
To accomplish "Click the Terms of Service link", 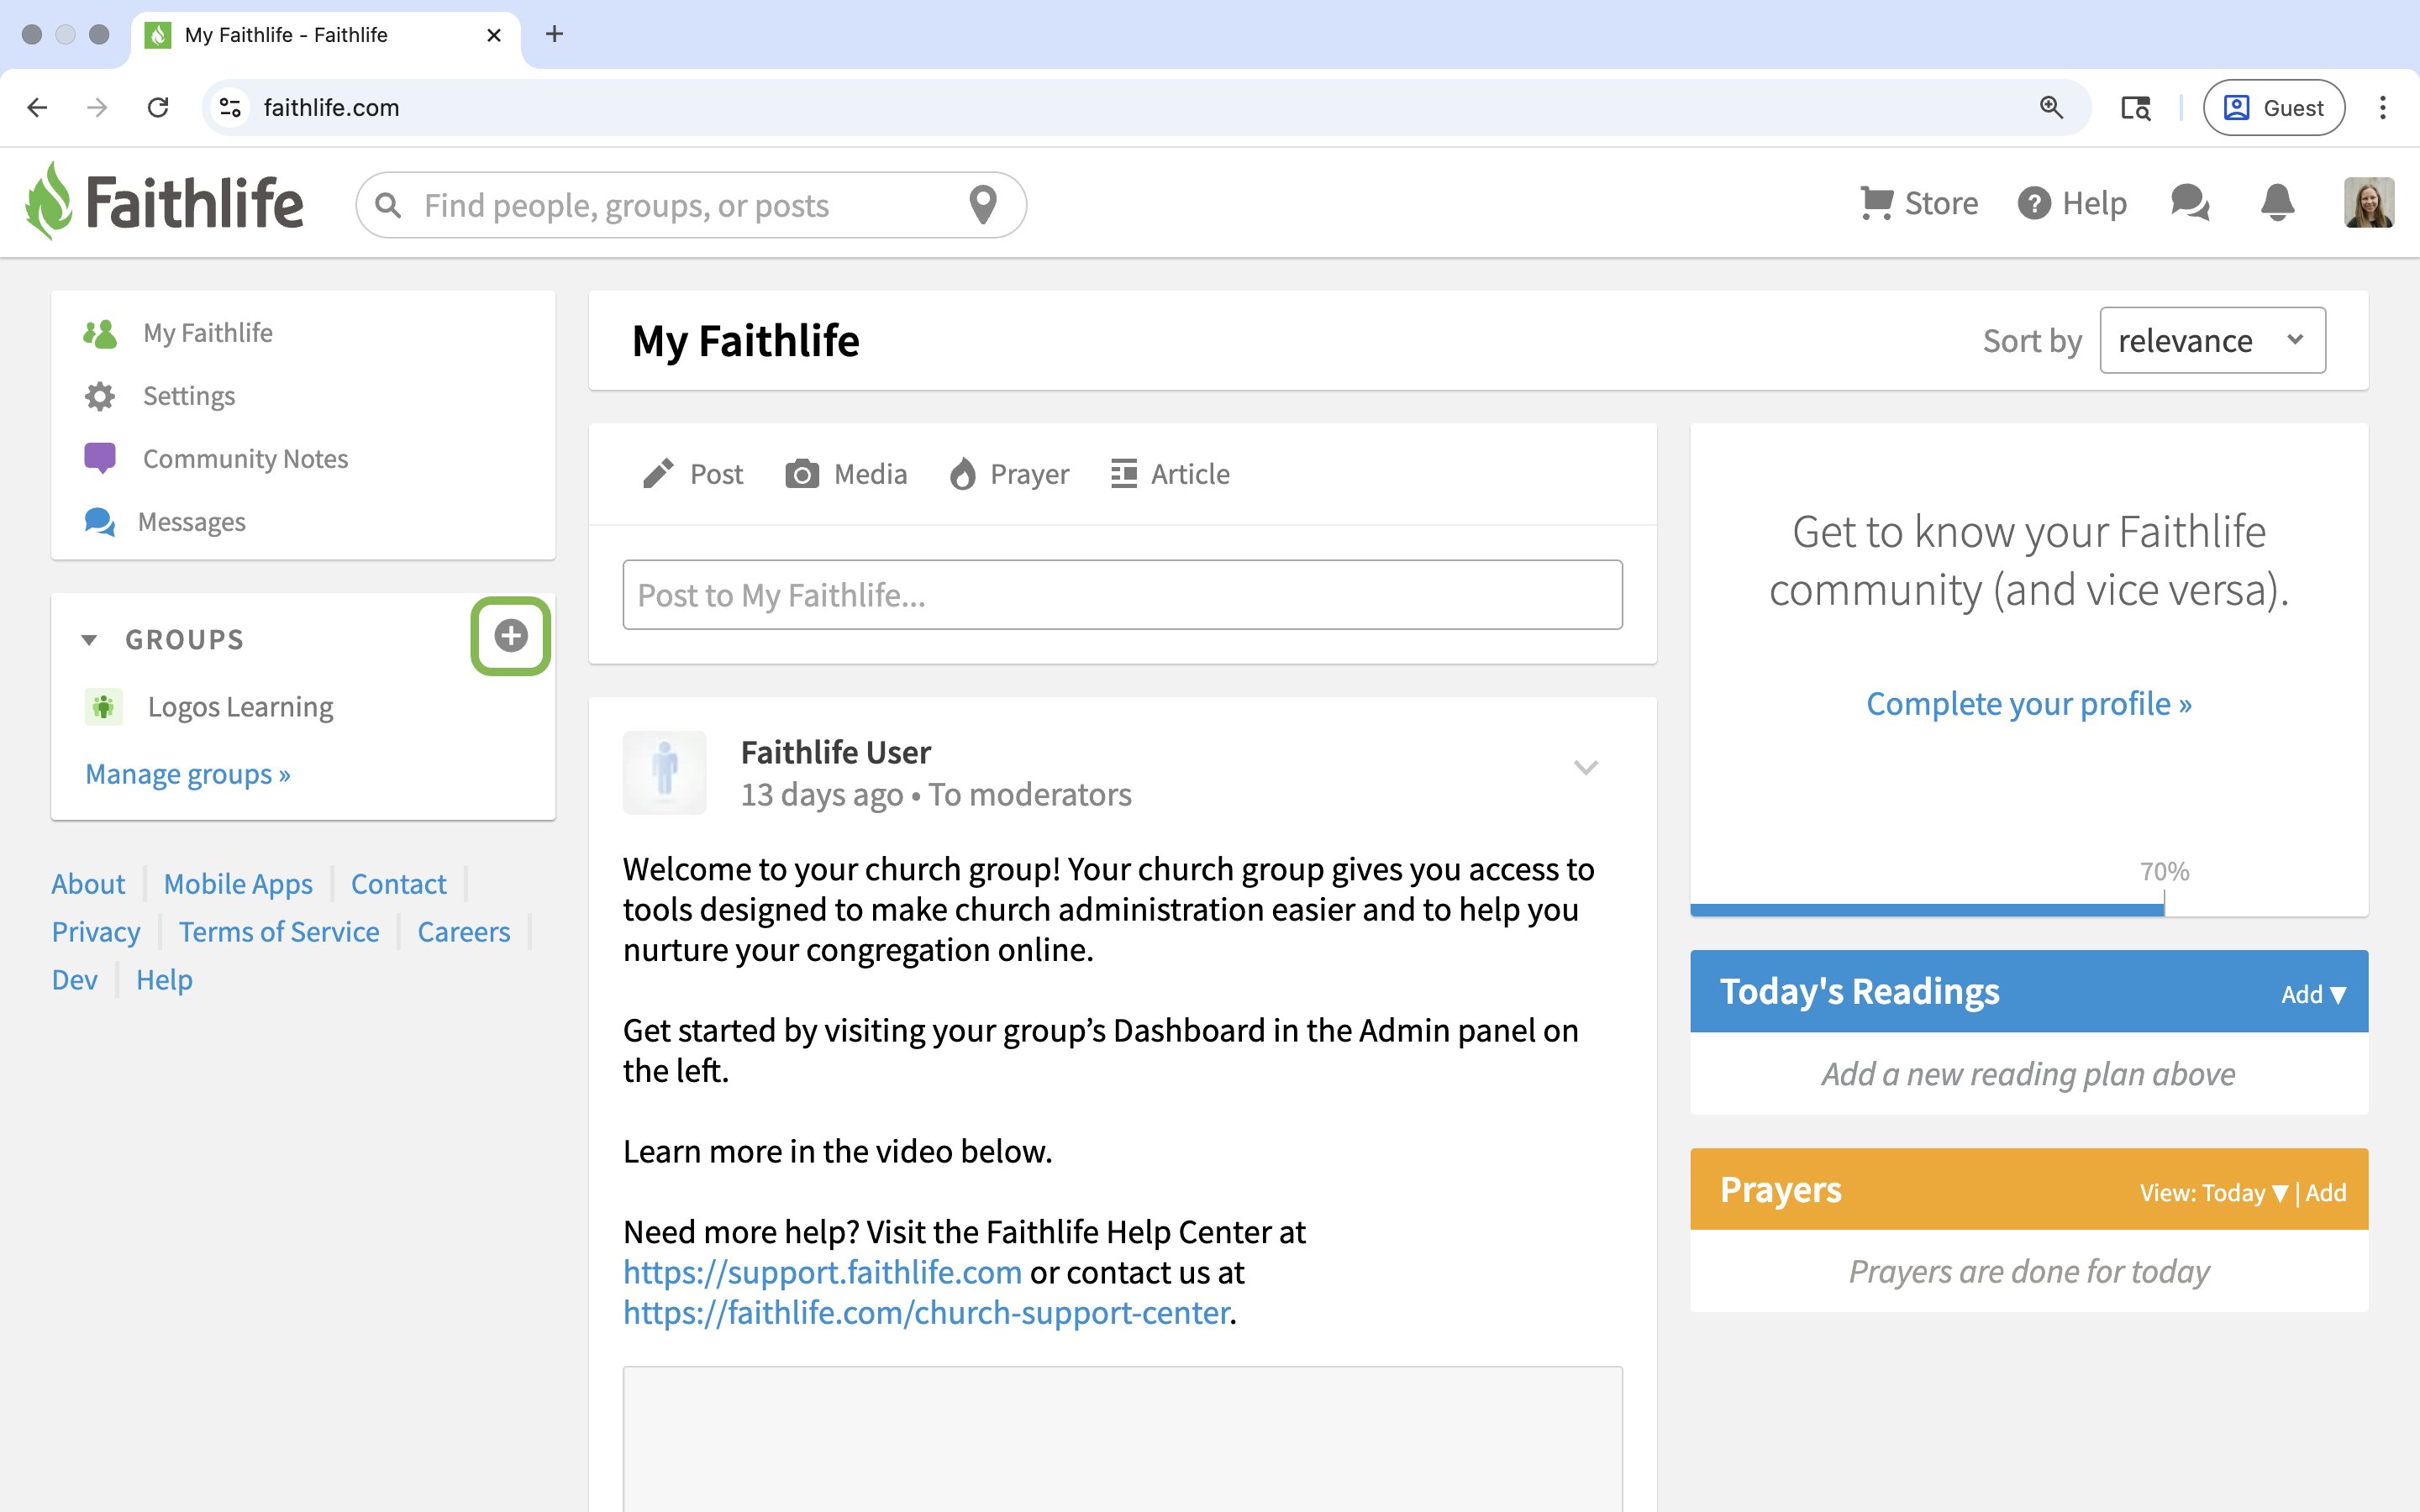I will click(x=279, y=932).
